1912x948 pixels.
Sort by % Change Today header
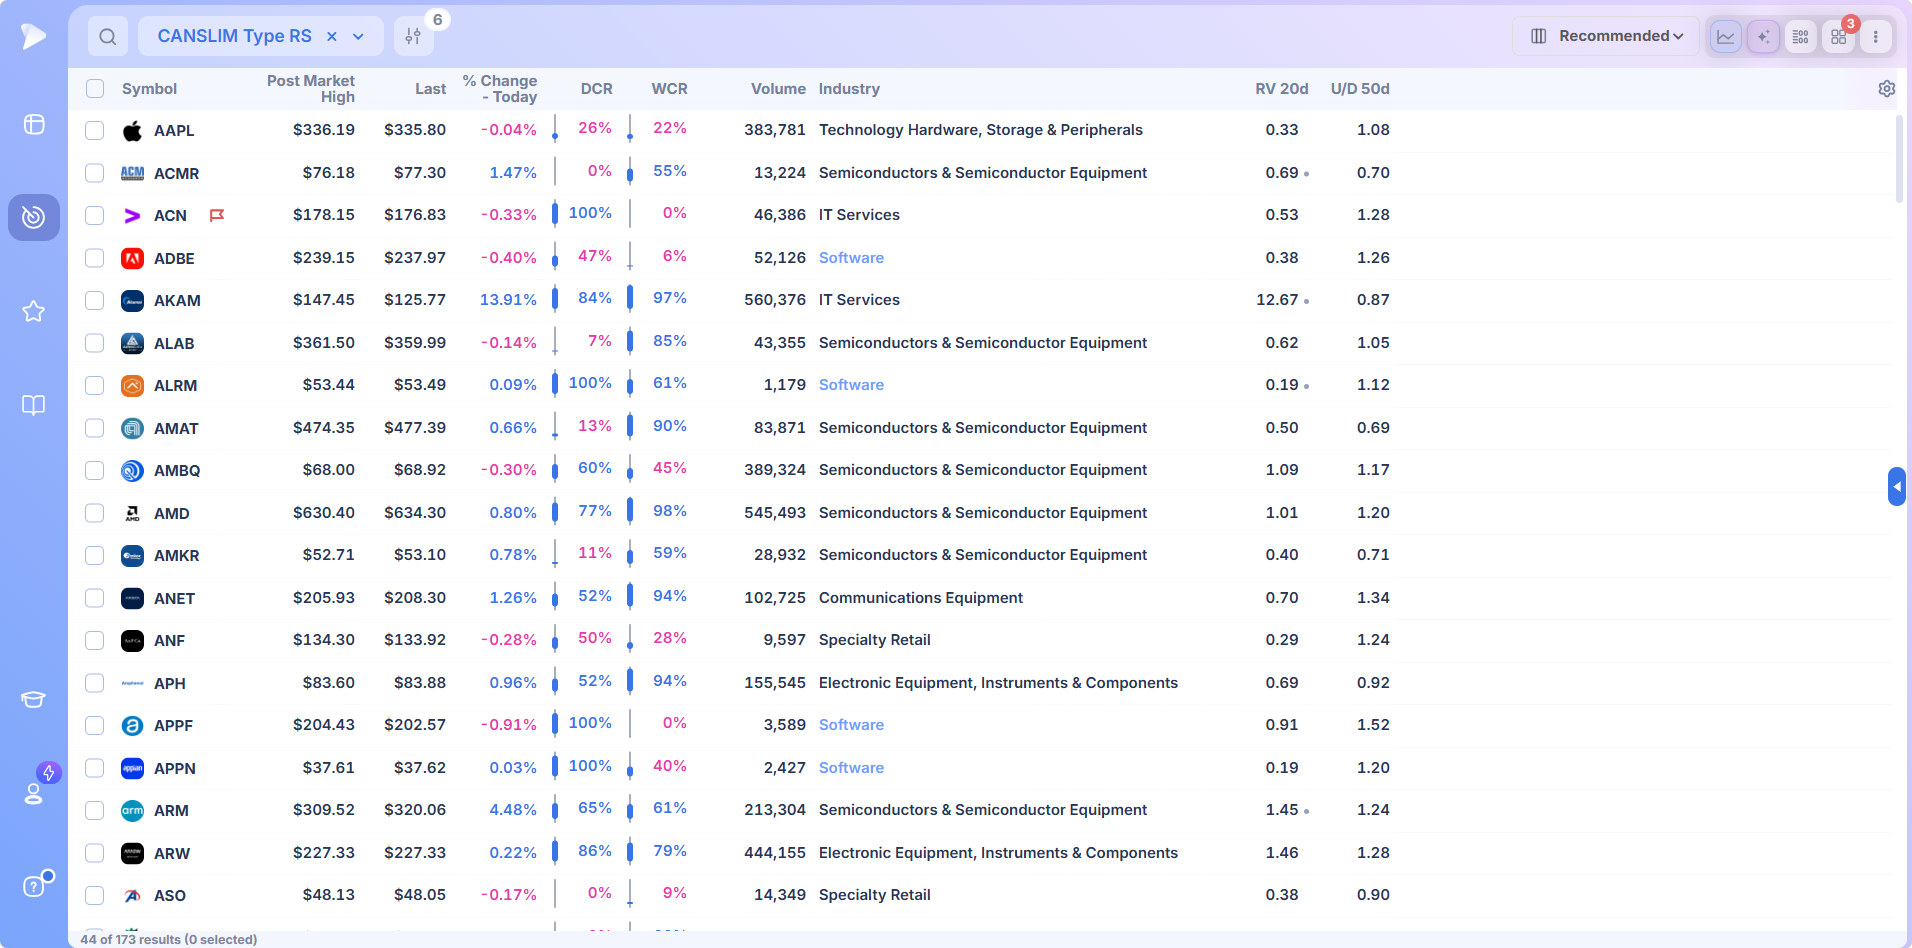(500, 89)
